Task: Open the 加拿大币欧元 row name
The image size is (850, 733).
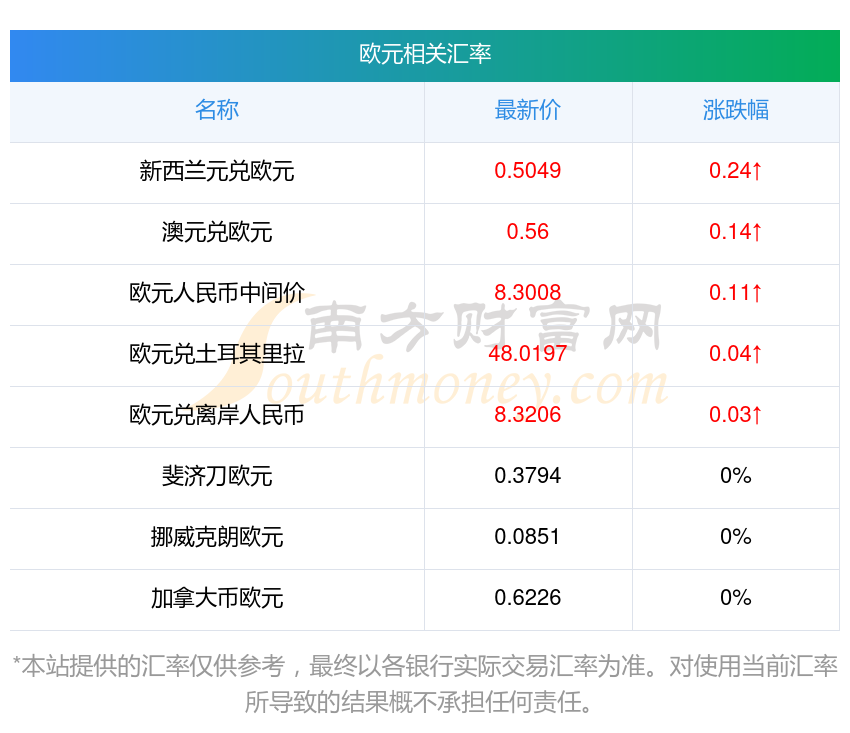Action: pos(217,598)
